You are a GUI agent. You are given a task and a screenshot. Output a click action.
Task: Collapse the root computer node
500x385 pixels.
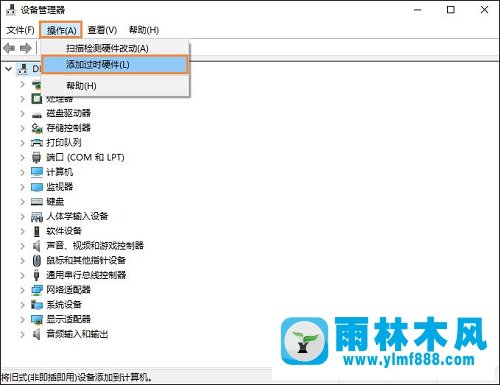pyautogui.click(x=9, y=69)
